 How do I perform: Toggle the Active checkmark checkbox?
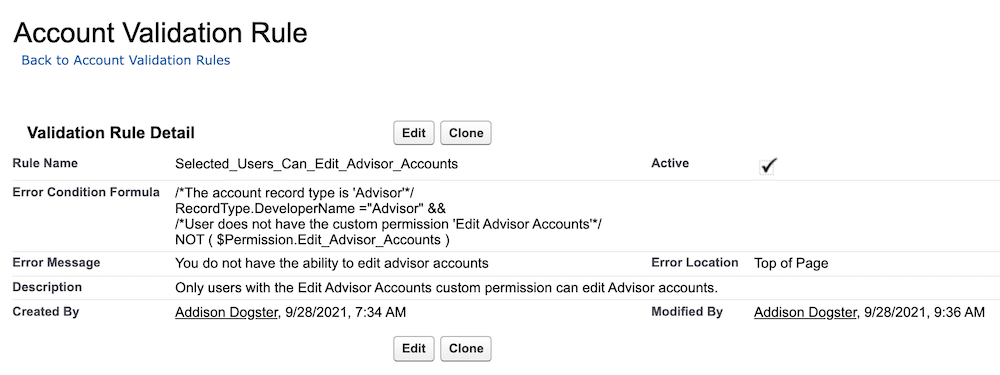(768, 166)
